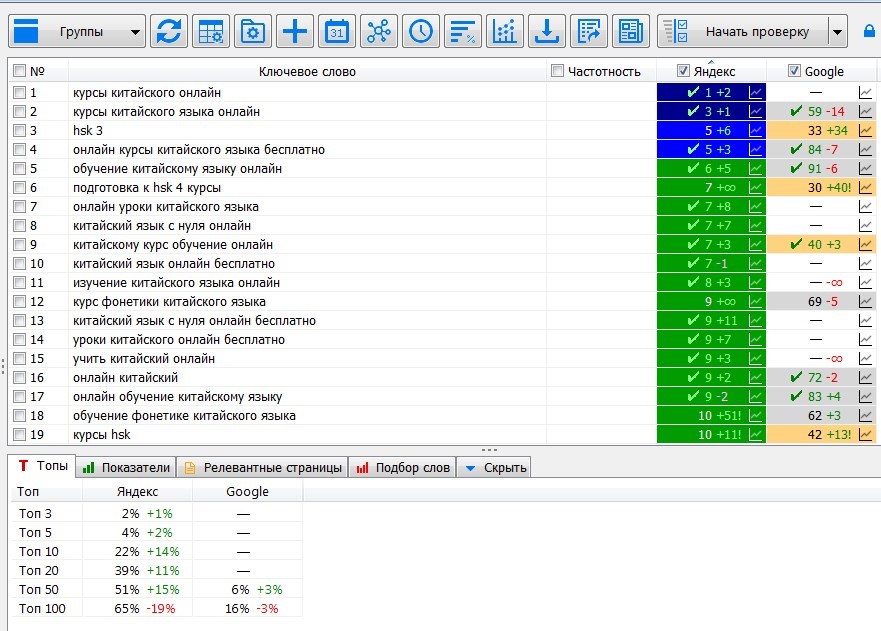This screenshot has height=631, width=881.
Task: Click the № column header
Action: (38, 71)
